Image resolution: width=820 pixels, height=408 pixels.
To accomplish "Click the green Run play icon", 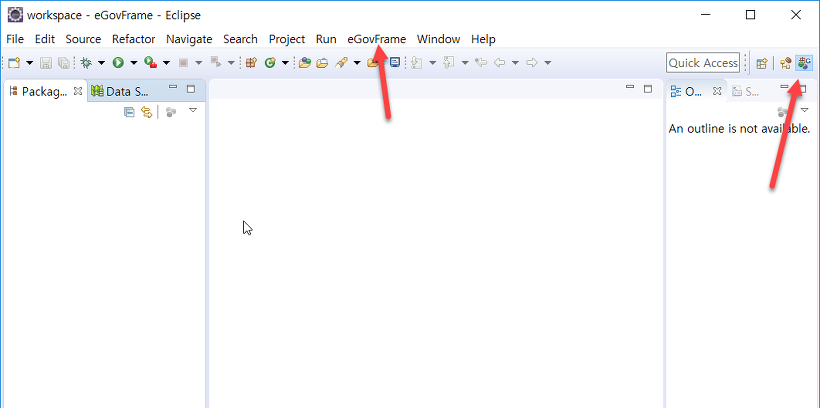I will pos(118,63).
